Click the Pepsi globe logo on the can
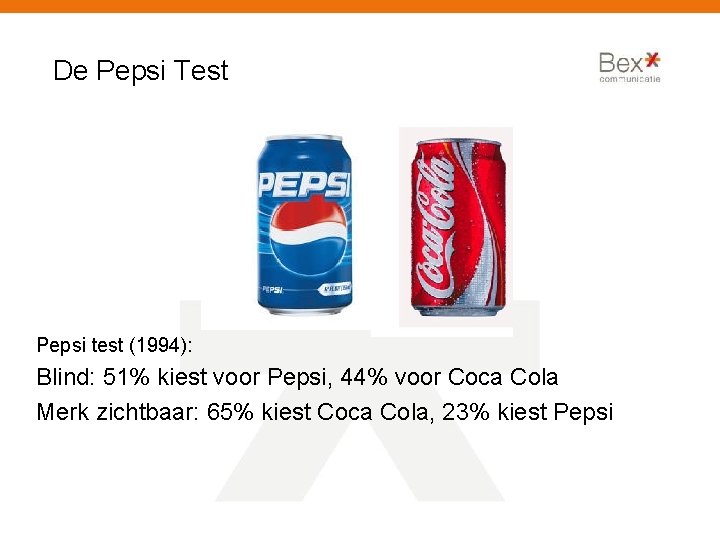The image size is (720, 540). pyautogui.click(x=308, y=236)
